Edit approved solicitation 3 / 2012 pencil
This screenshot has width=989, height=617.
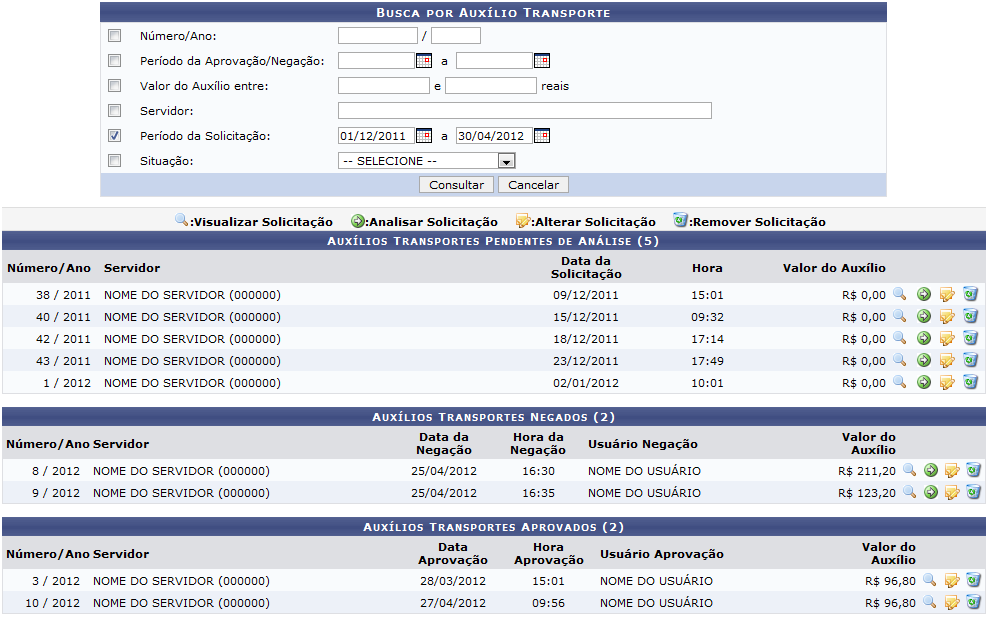click(952, 580)
